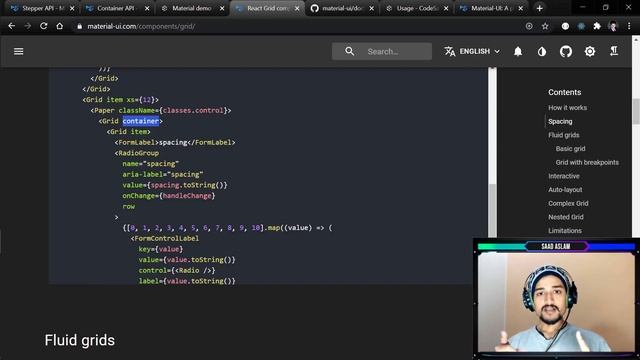Screen dimensions: 640x360
Task: Click the Search input field
Action: 382,51
